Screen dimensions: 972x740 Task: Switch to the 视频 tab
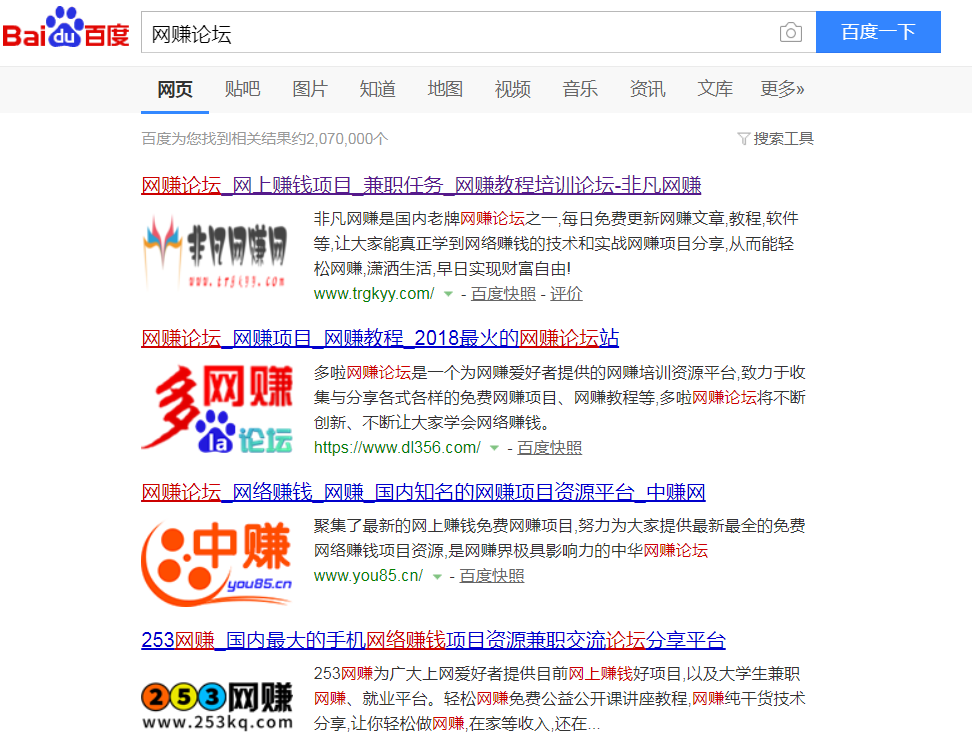tap(513, 89)
